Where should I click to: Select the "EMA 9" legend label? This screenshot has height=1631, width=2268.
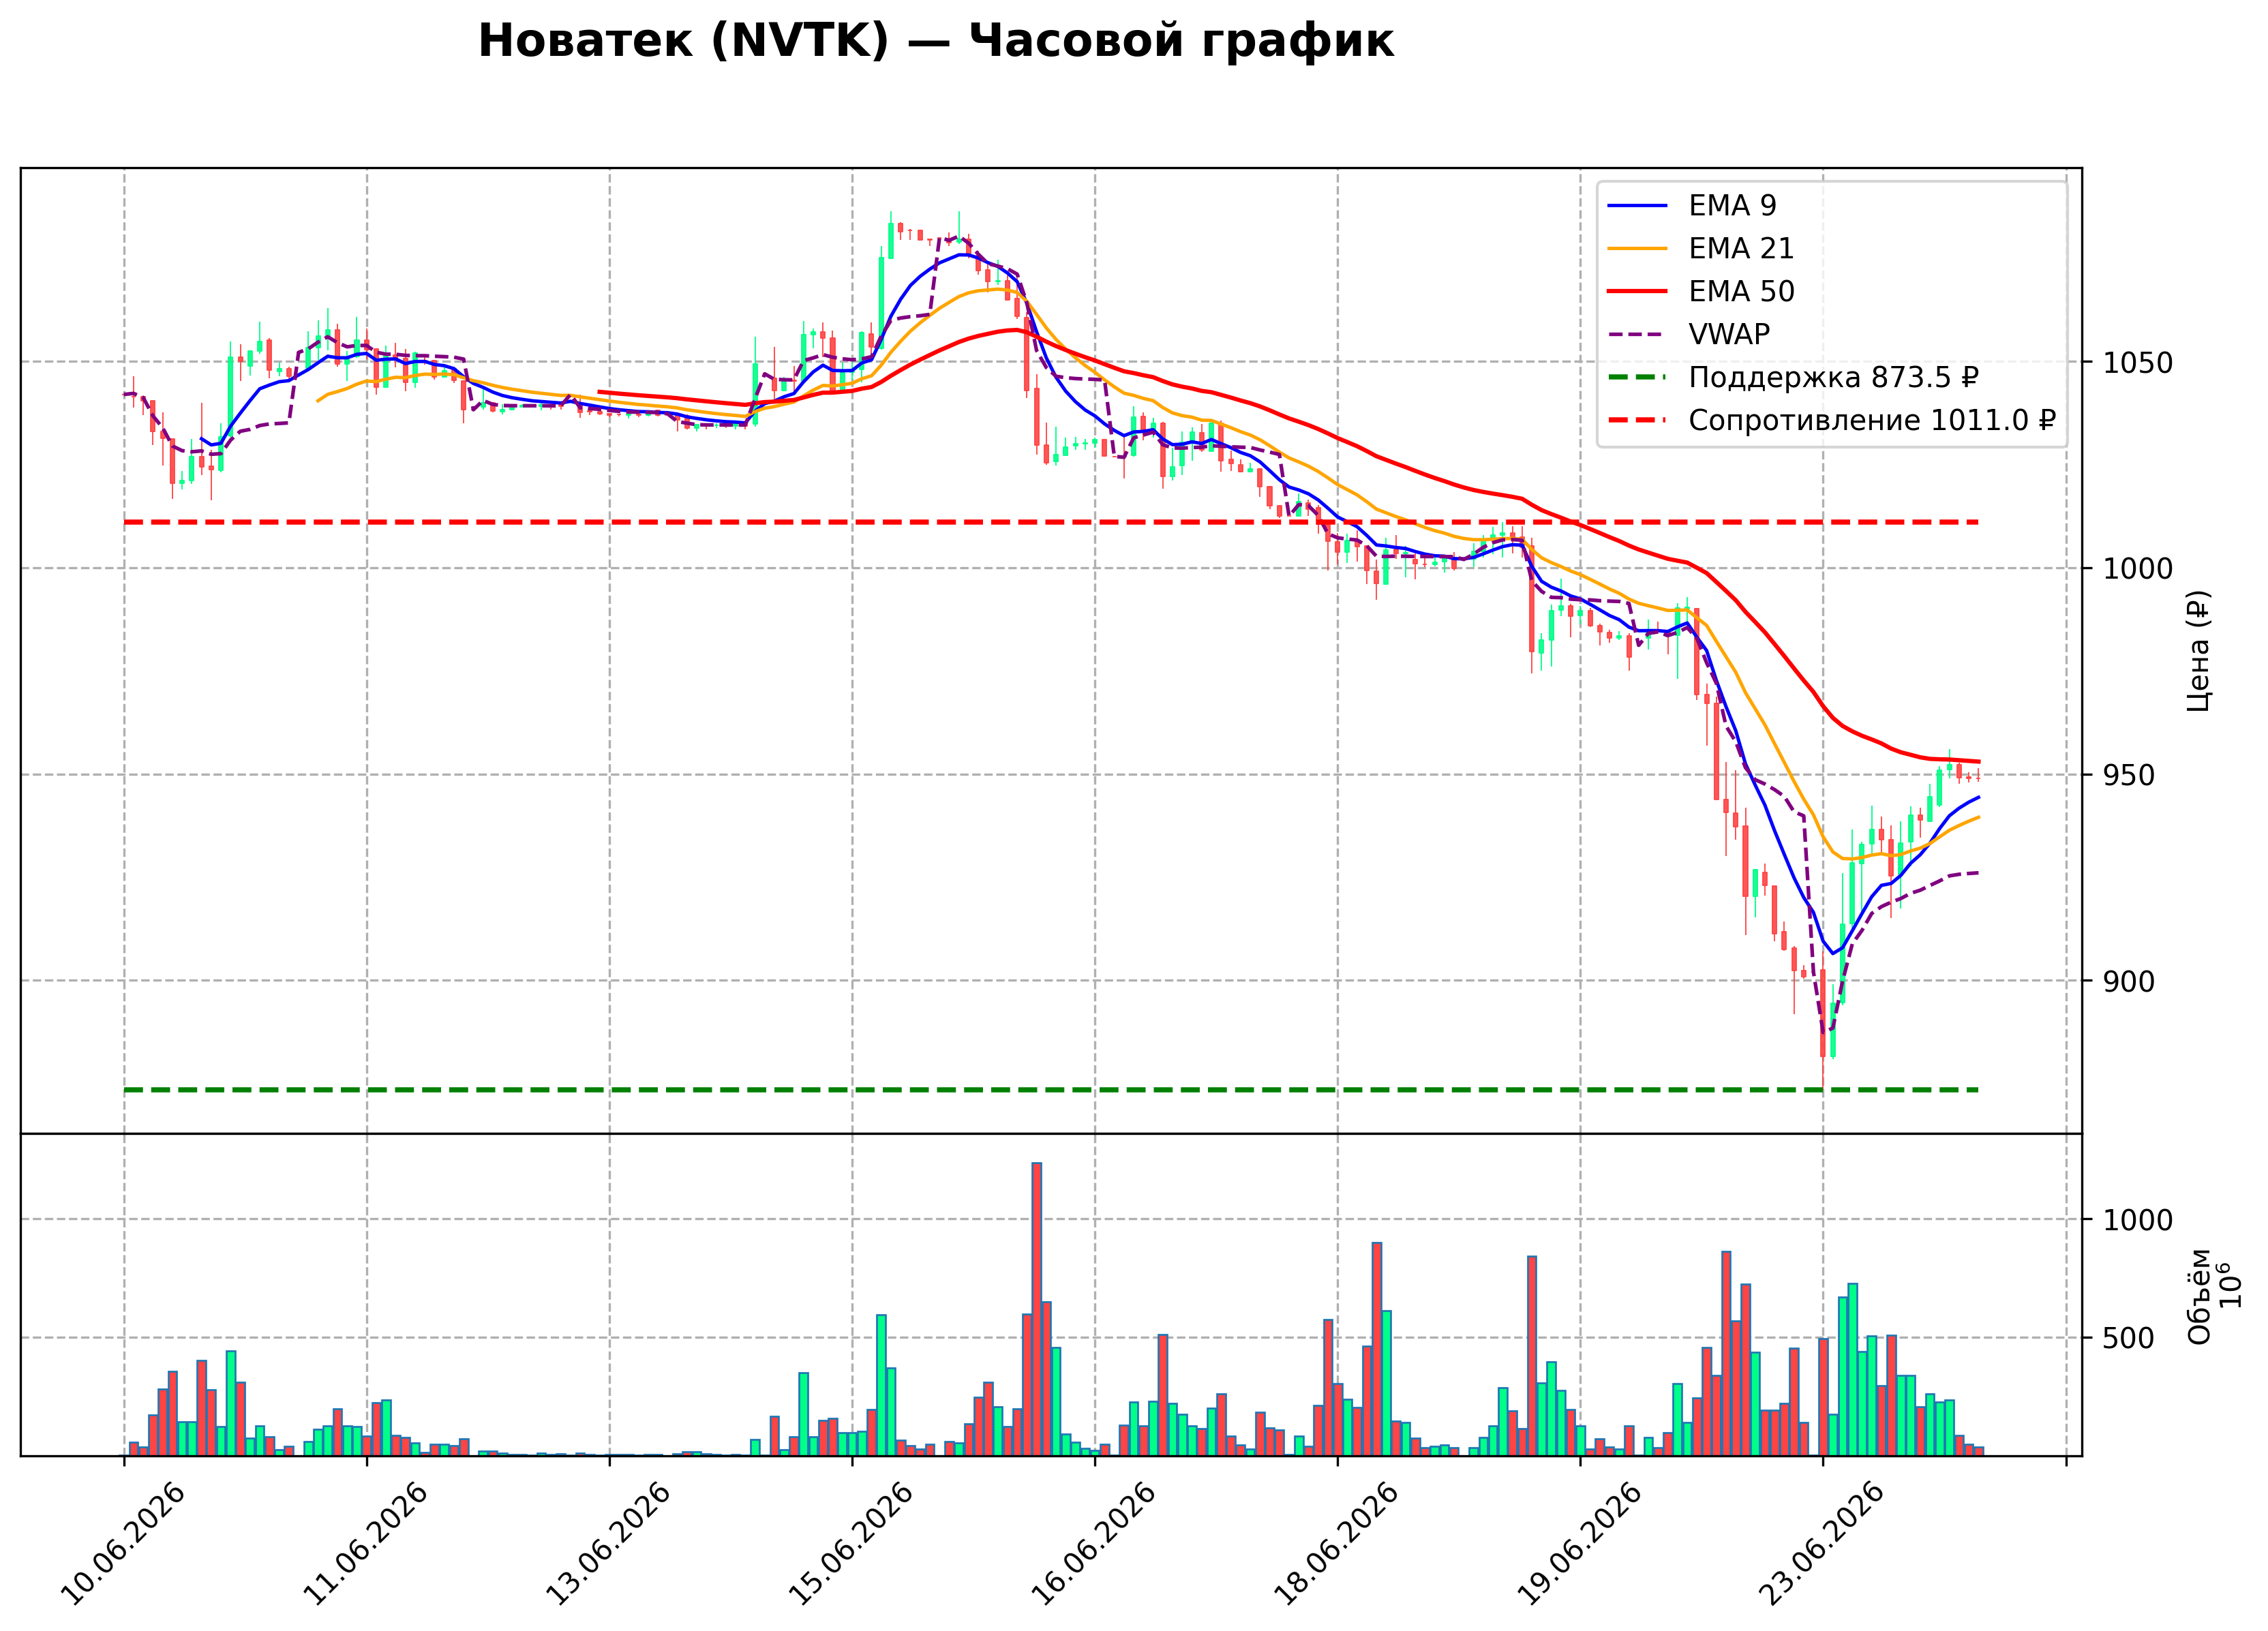[1732, 205]
